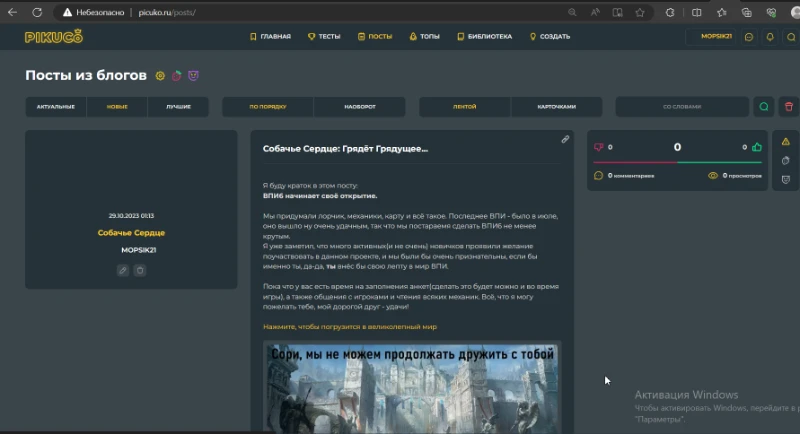Open the Топы menu item
This screenshot has width=800, height=434.
point(424,37)
